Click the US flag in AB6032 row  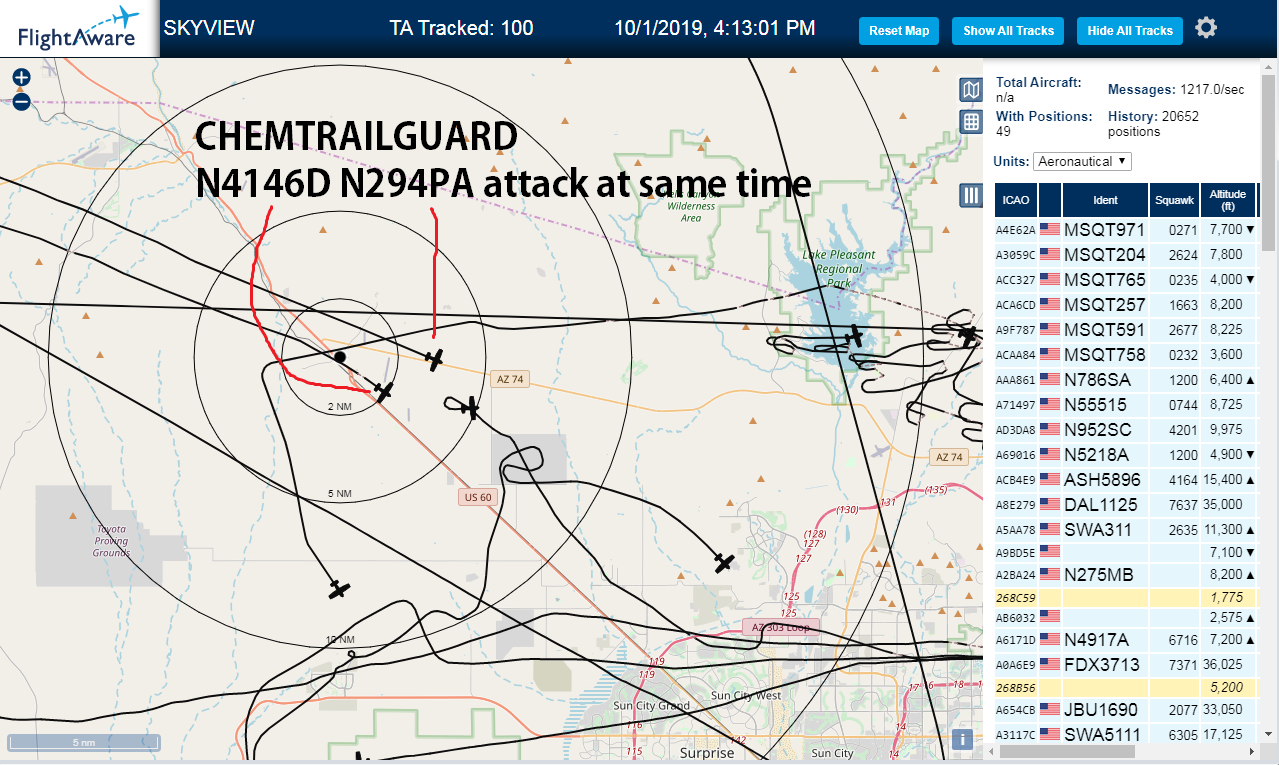click(1050, 617)
